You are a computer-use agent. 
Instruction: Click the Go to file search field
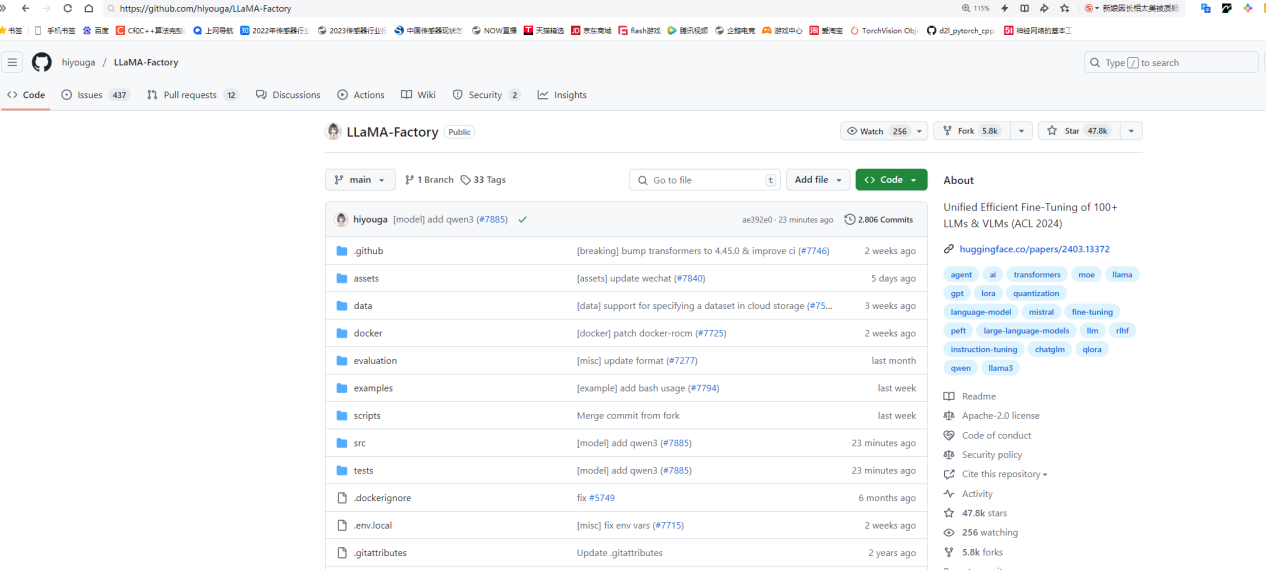point(705,180)
